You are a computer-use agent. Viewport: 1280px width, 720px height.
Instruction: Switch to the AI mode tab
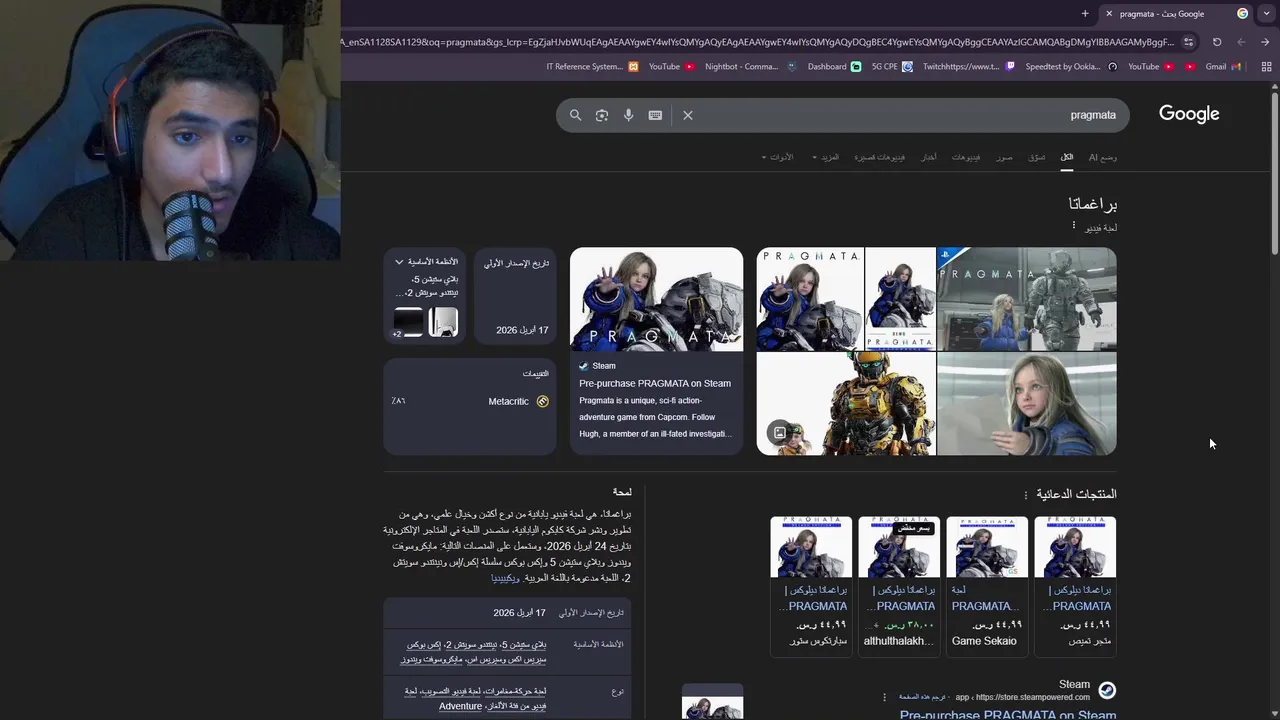pos(1103,157)
